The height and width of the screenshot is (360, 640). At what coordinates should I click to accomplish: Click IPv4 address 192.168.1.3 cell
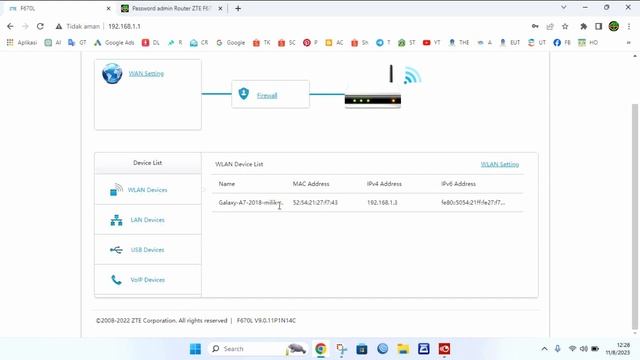[382, 202]
